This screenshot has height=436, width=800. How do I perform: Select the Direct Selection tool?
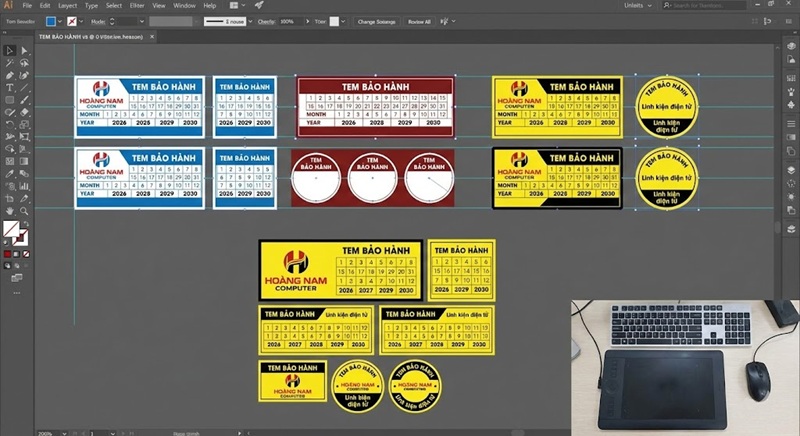[x=25, y=50]
